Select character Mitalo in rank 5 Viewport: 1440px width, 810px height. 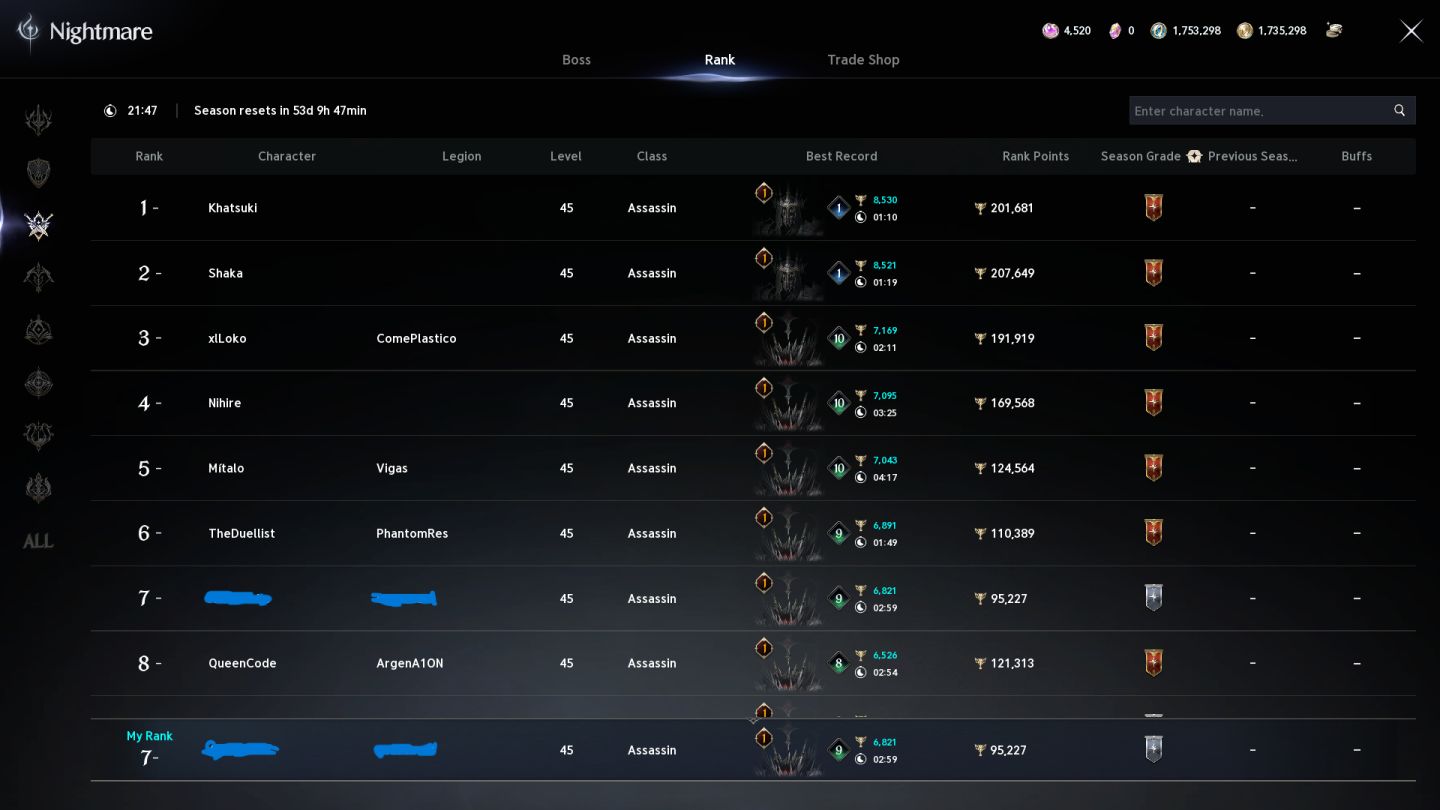point(226,468)
